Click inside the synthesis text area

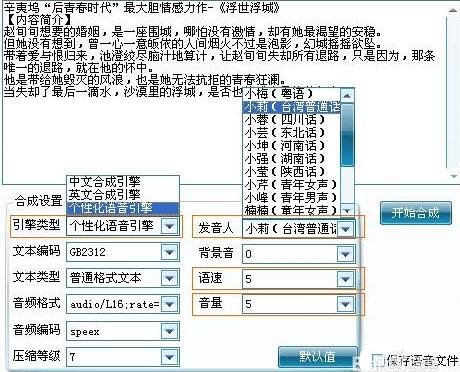point(223,92)
